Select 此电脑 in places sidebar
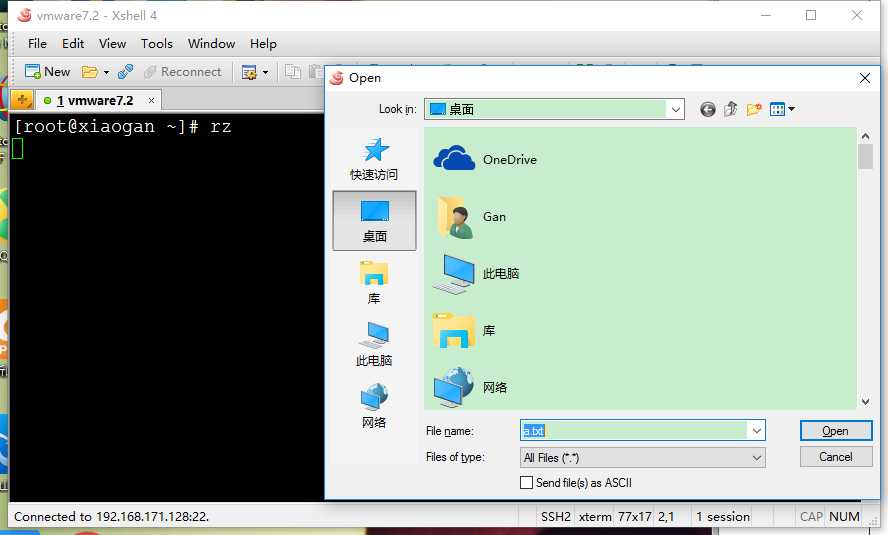The image size is (888, 535). coord(374,344)
